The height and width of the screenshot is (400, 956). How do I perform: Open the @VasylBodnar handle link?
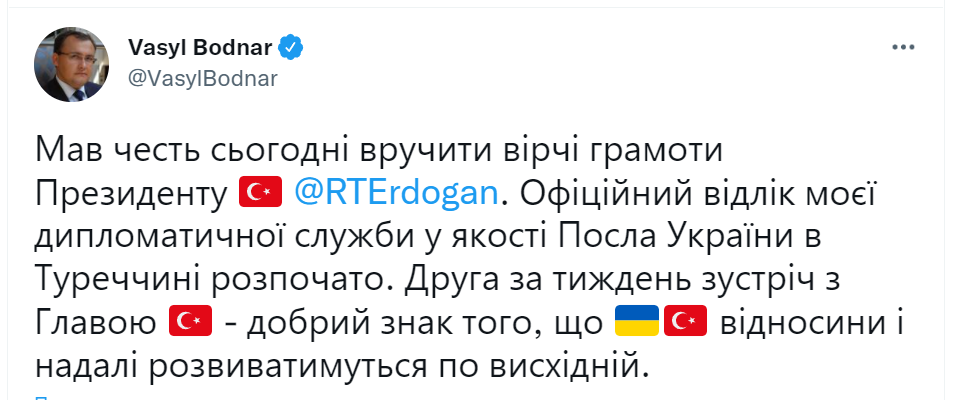[x=204, y=79]
